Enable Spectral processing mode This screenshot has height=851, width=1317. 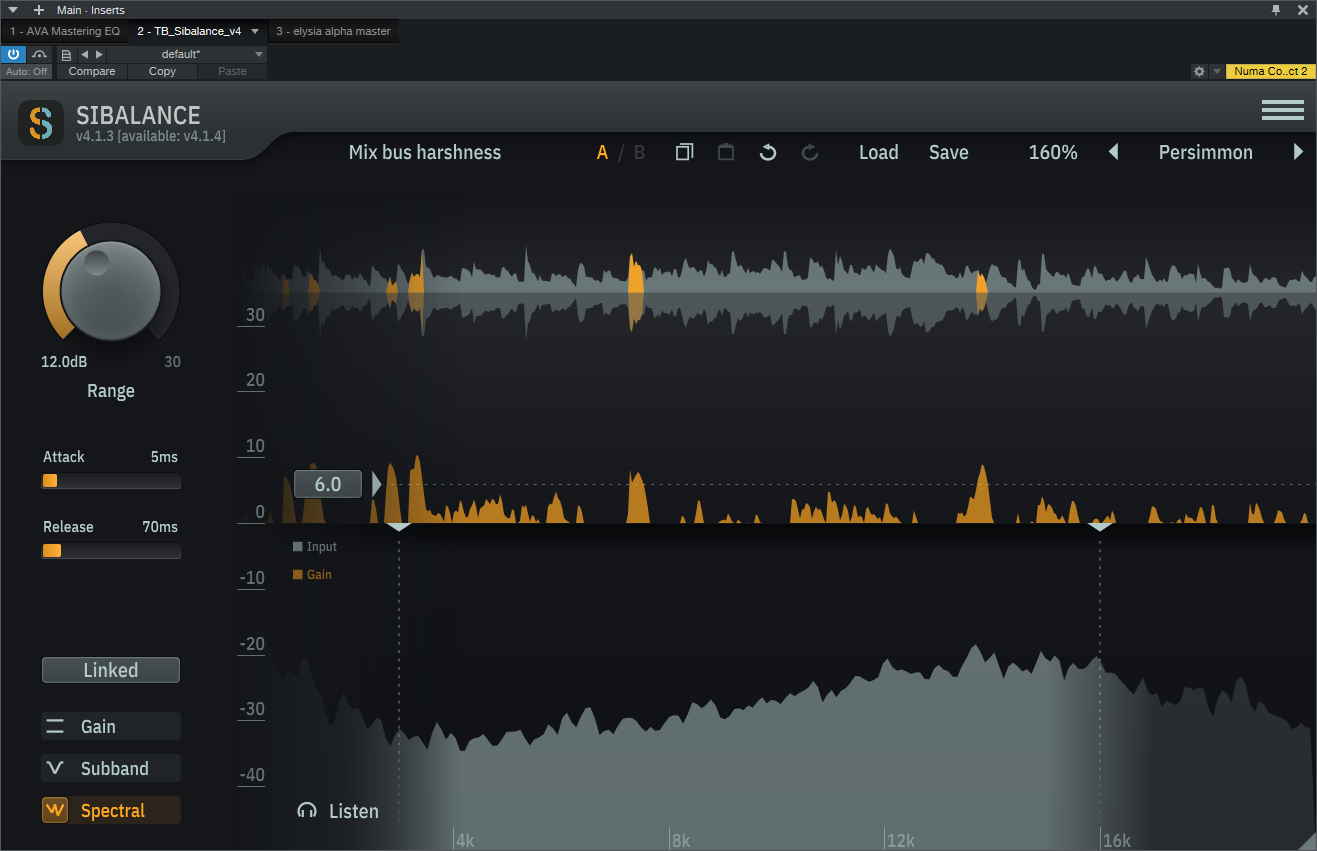(x=111, y=810)
